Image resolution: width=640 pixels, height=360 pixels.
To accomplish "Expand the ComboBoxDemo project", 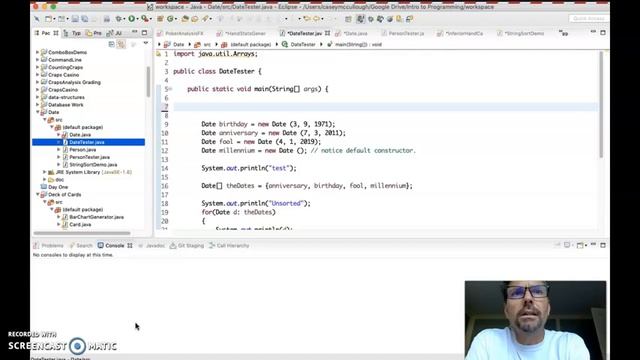I will pos(38,52).
